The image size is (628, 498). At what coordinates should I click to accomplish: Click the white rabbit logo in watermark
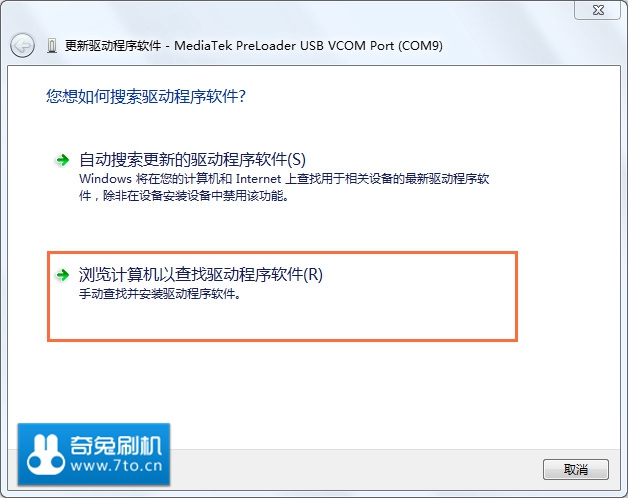pos(46,455)
